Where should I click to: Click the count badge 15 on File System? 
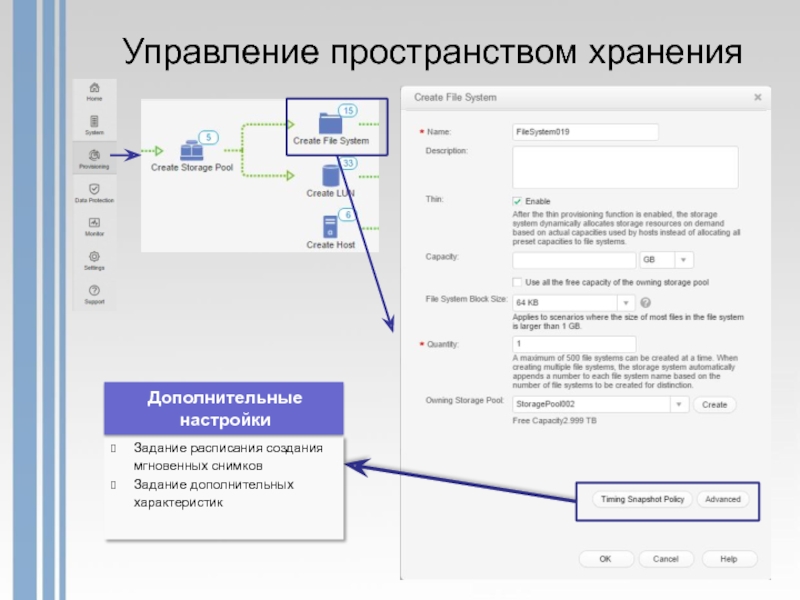(x=348, y=110)
